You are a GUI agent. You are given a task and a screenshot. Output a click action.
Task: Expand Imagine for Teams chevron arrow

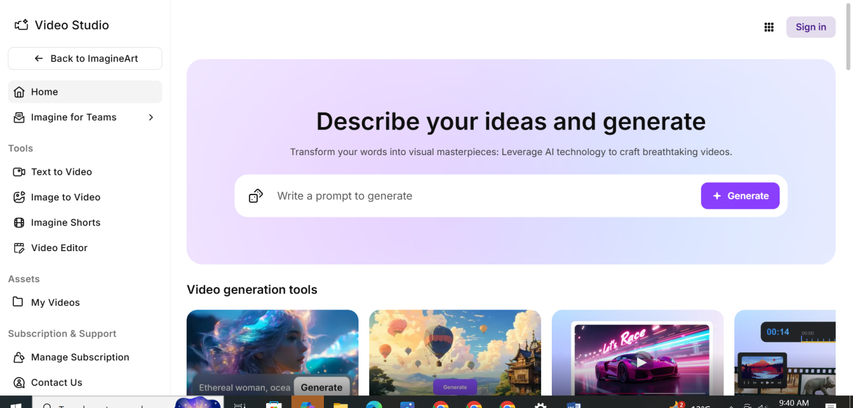click(x=151, y=117)
